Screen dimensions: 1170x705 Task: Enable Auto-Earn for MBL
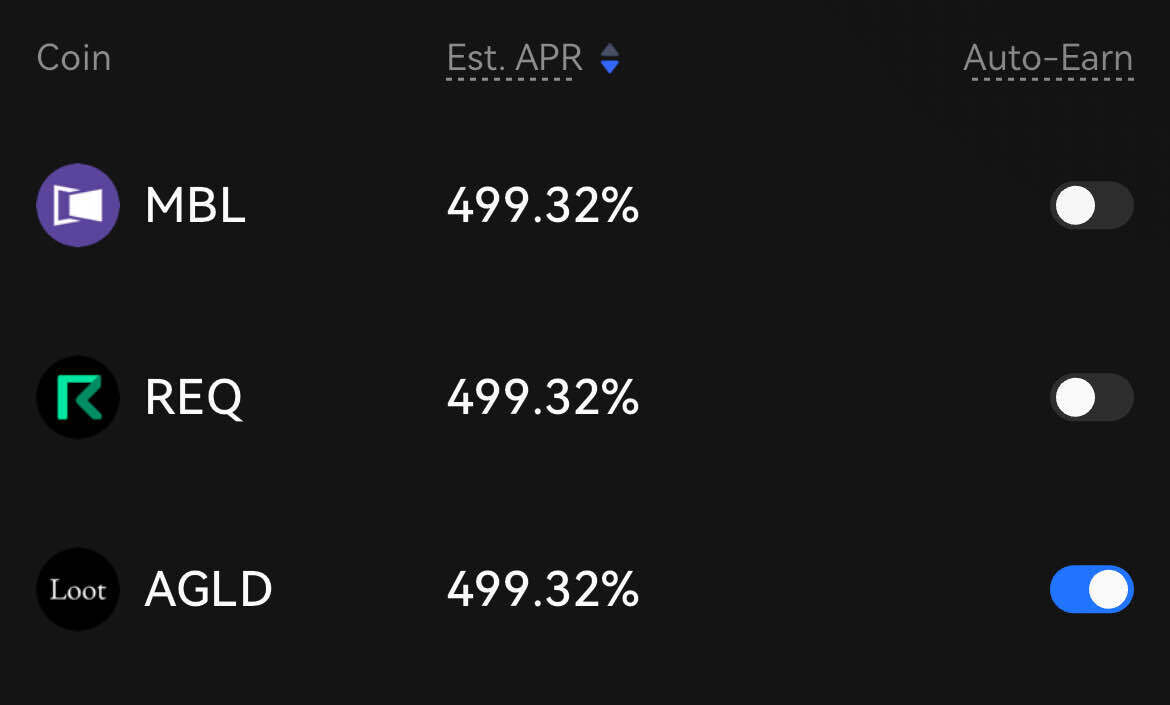tap(1091, 206)
